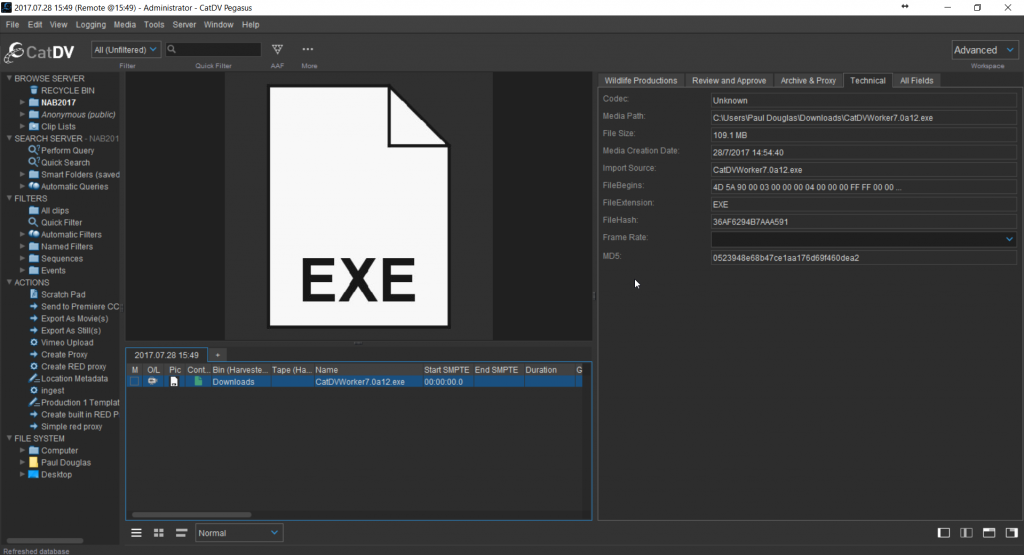Click the clip list horizontal scrollbar
Viewport: 1024px width, 555px height.
[x=191, y=515]
